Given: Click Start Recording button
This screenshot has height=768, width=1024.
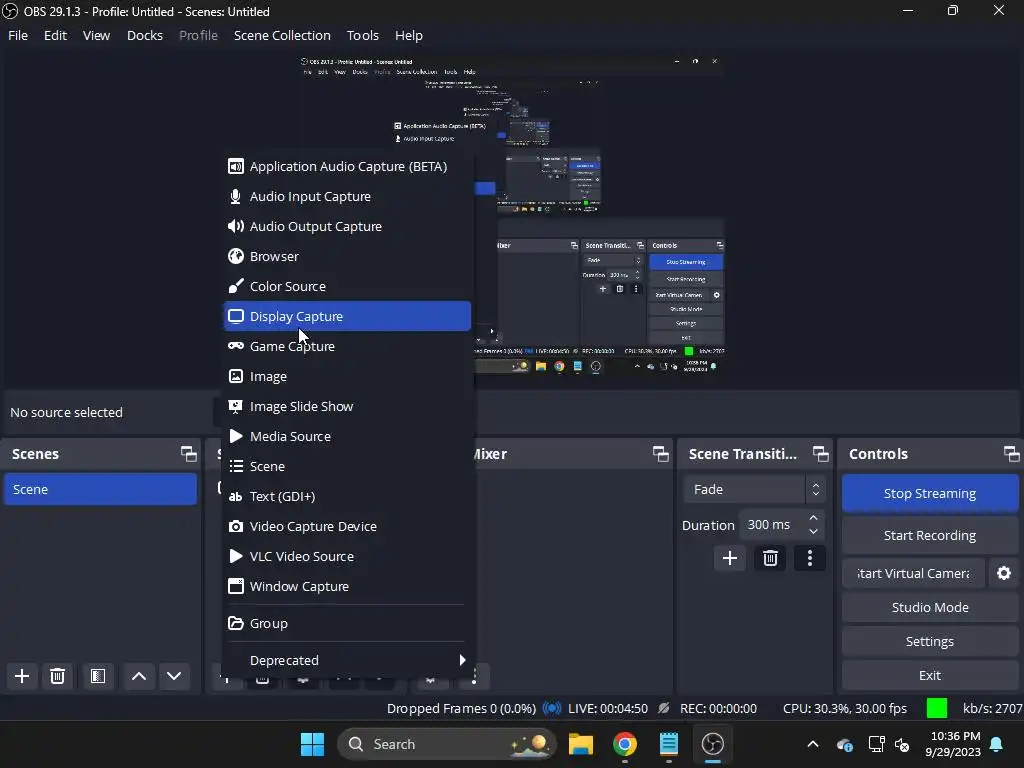Looking at the screenshot, I should coord(930,536).
